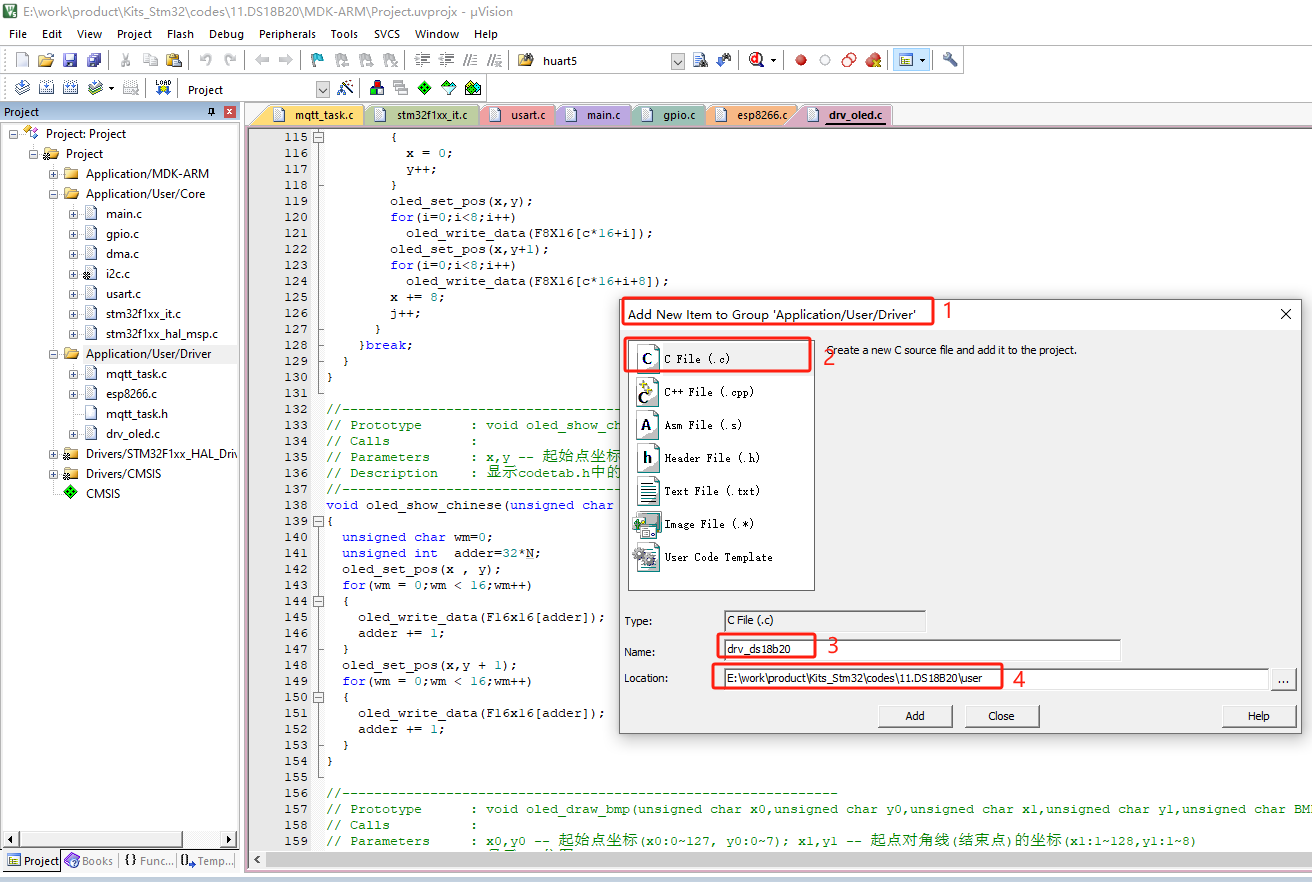Expand the Application/MDK-ARM group

click(x=54, y=174)
